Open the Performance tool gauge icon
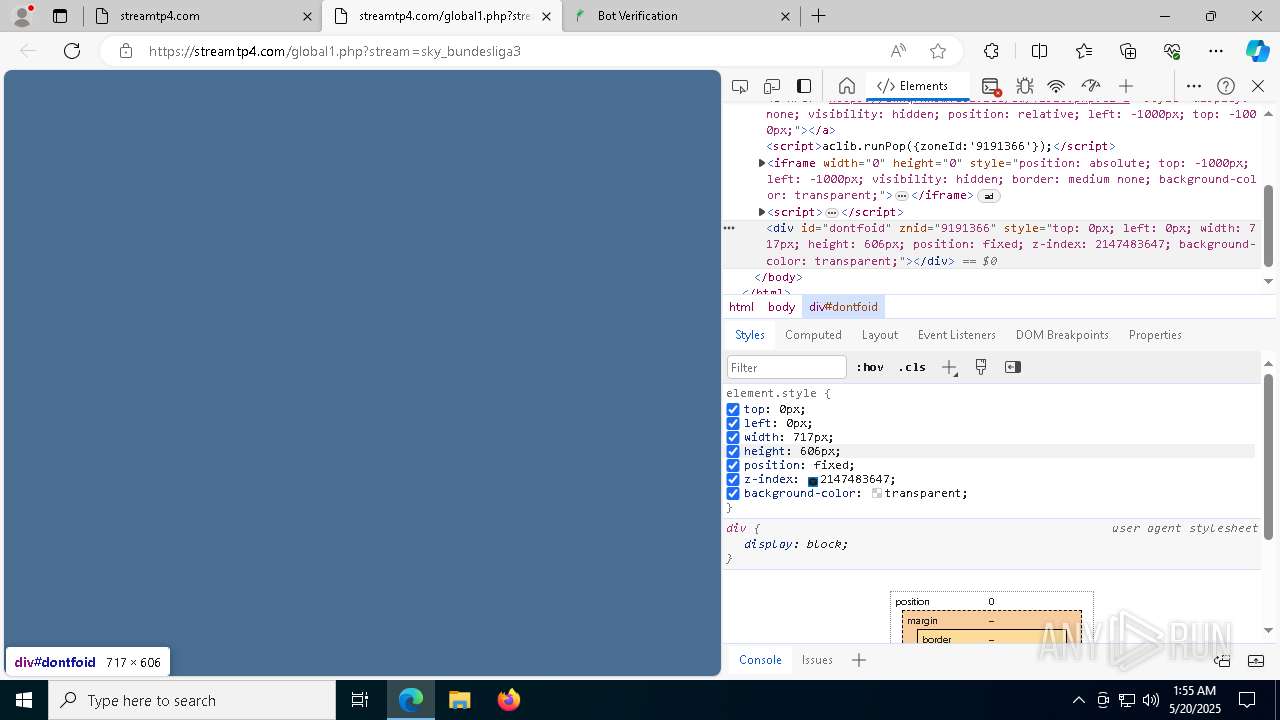Screen dimensions: 1280x720 [x=1091, y=86]
